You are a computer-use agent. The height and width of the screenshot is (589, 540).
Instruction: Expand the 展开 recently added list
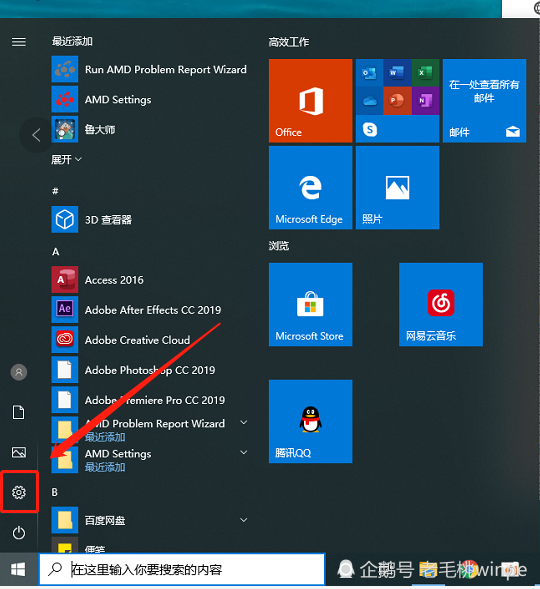(x=66, y=160)
